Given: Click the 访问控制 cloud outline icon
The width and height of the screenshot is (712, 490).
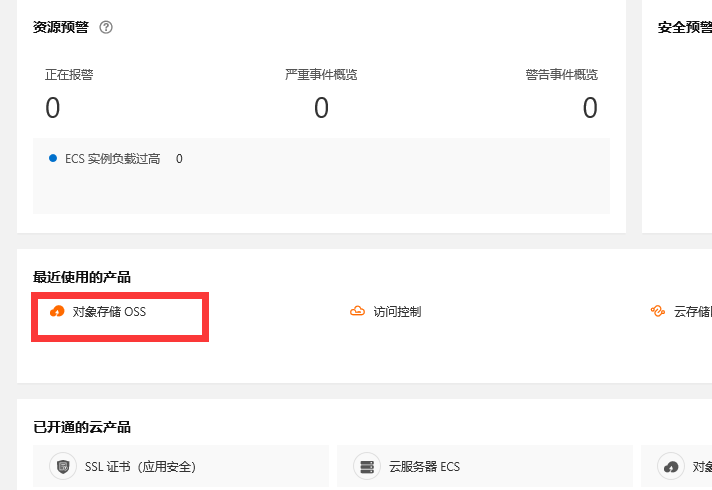Looking at the screenshot, I should tap(357, 312).
